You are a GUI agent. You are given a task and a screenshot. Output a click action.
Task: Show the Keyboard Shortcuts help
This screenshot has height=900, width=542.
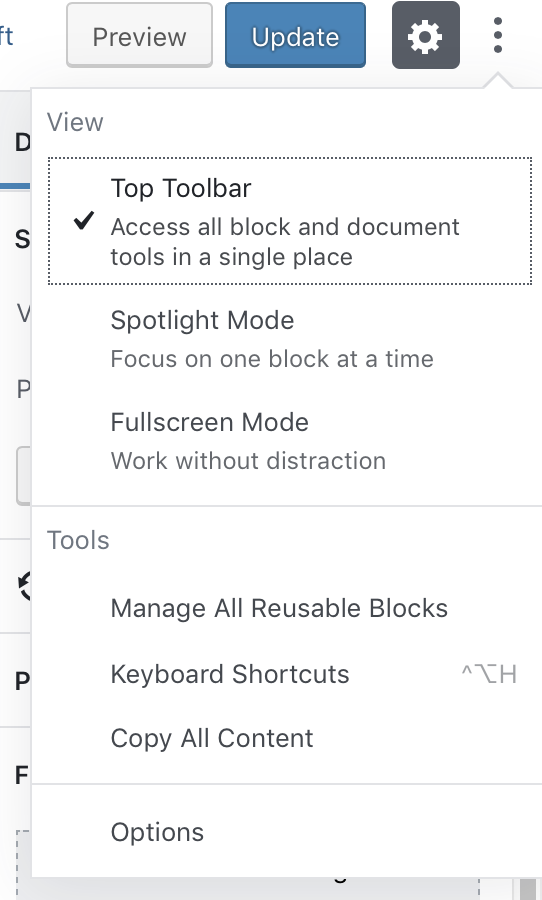coord(290,674)
